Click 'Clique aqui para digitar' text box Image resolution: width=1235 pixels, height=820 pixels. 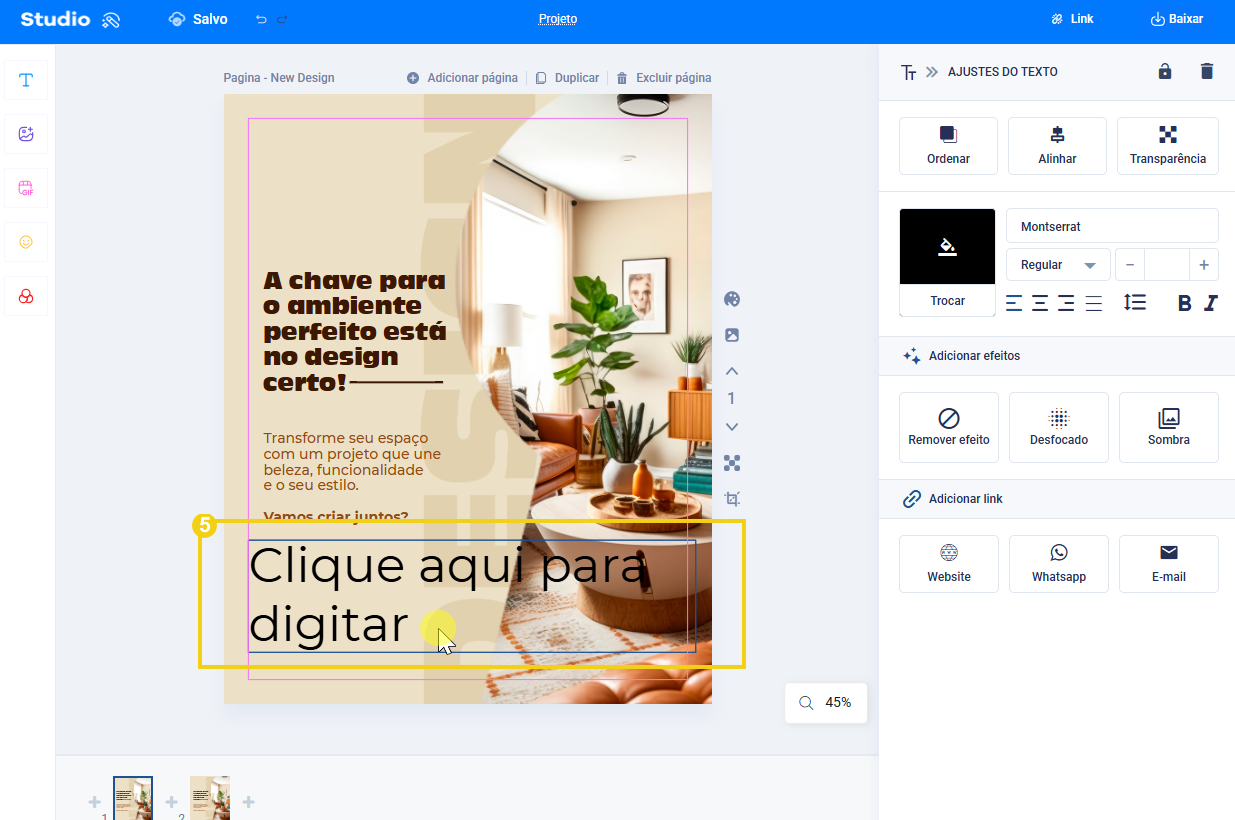tap(472, 596)
